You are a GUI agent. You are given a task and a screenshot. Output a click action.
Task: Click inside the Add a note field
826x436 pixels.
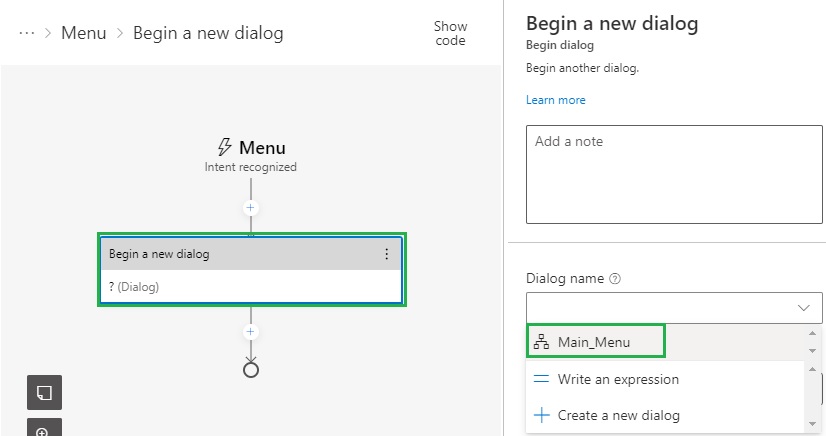click(673, 174)
